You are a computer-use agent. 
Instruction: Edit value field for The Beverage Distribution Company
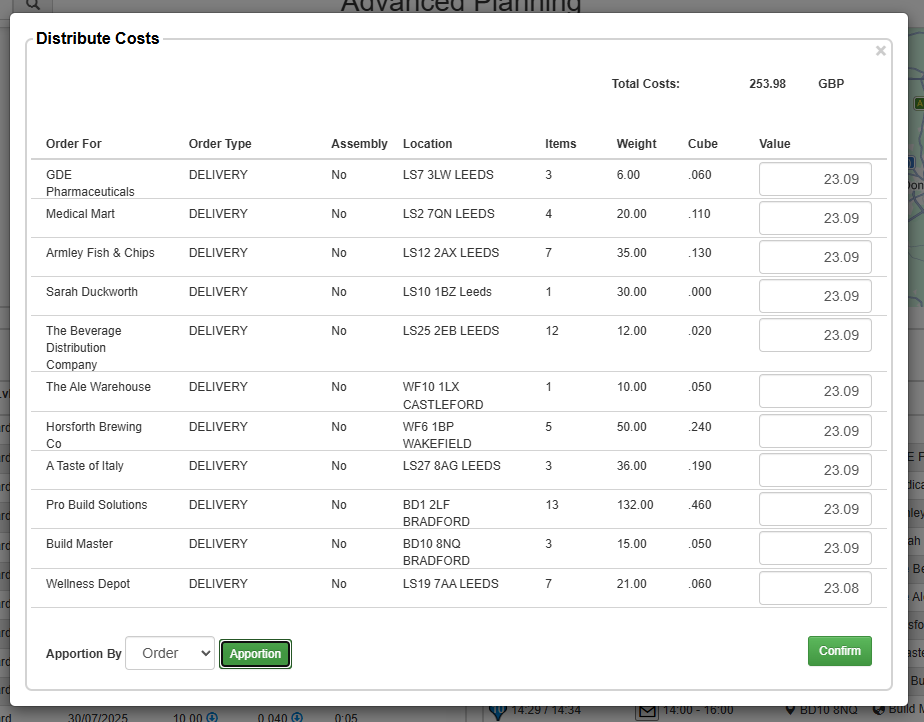815,335
